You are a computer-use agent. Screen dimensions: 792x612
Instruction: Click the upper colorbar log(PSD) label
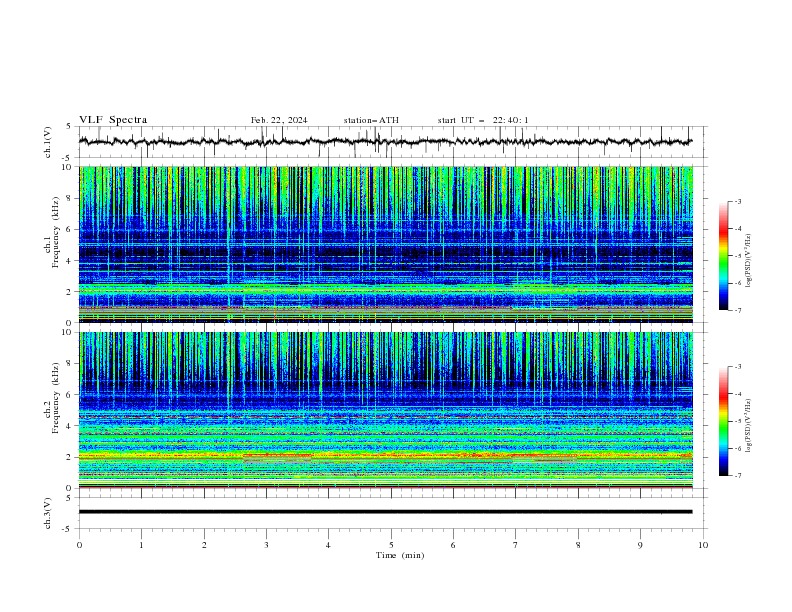748,261
